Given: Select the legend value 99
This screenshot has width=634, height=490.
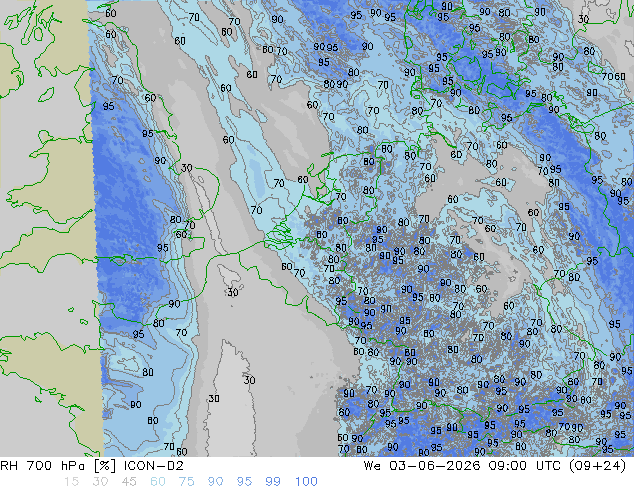Looking at the screenshot, I should (273, 482).
